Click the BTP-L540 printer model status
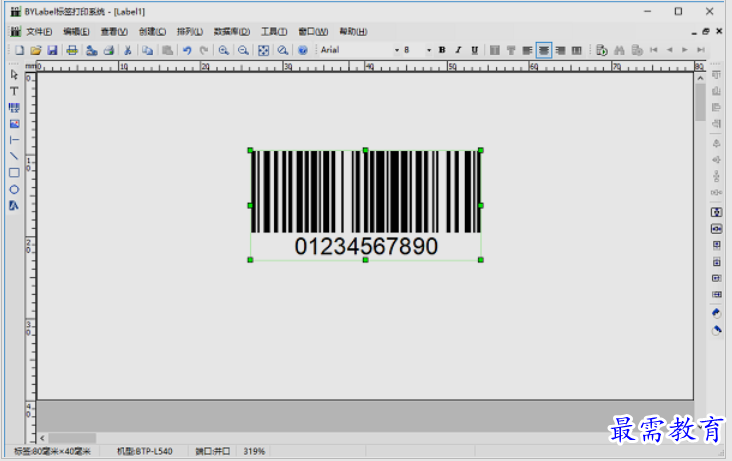Image resolution: width=732 pixels, height=461 pixels. pyautogui.click(x=144, y=452)
